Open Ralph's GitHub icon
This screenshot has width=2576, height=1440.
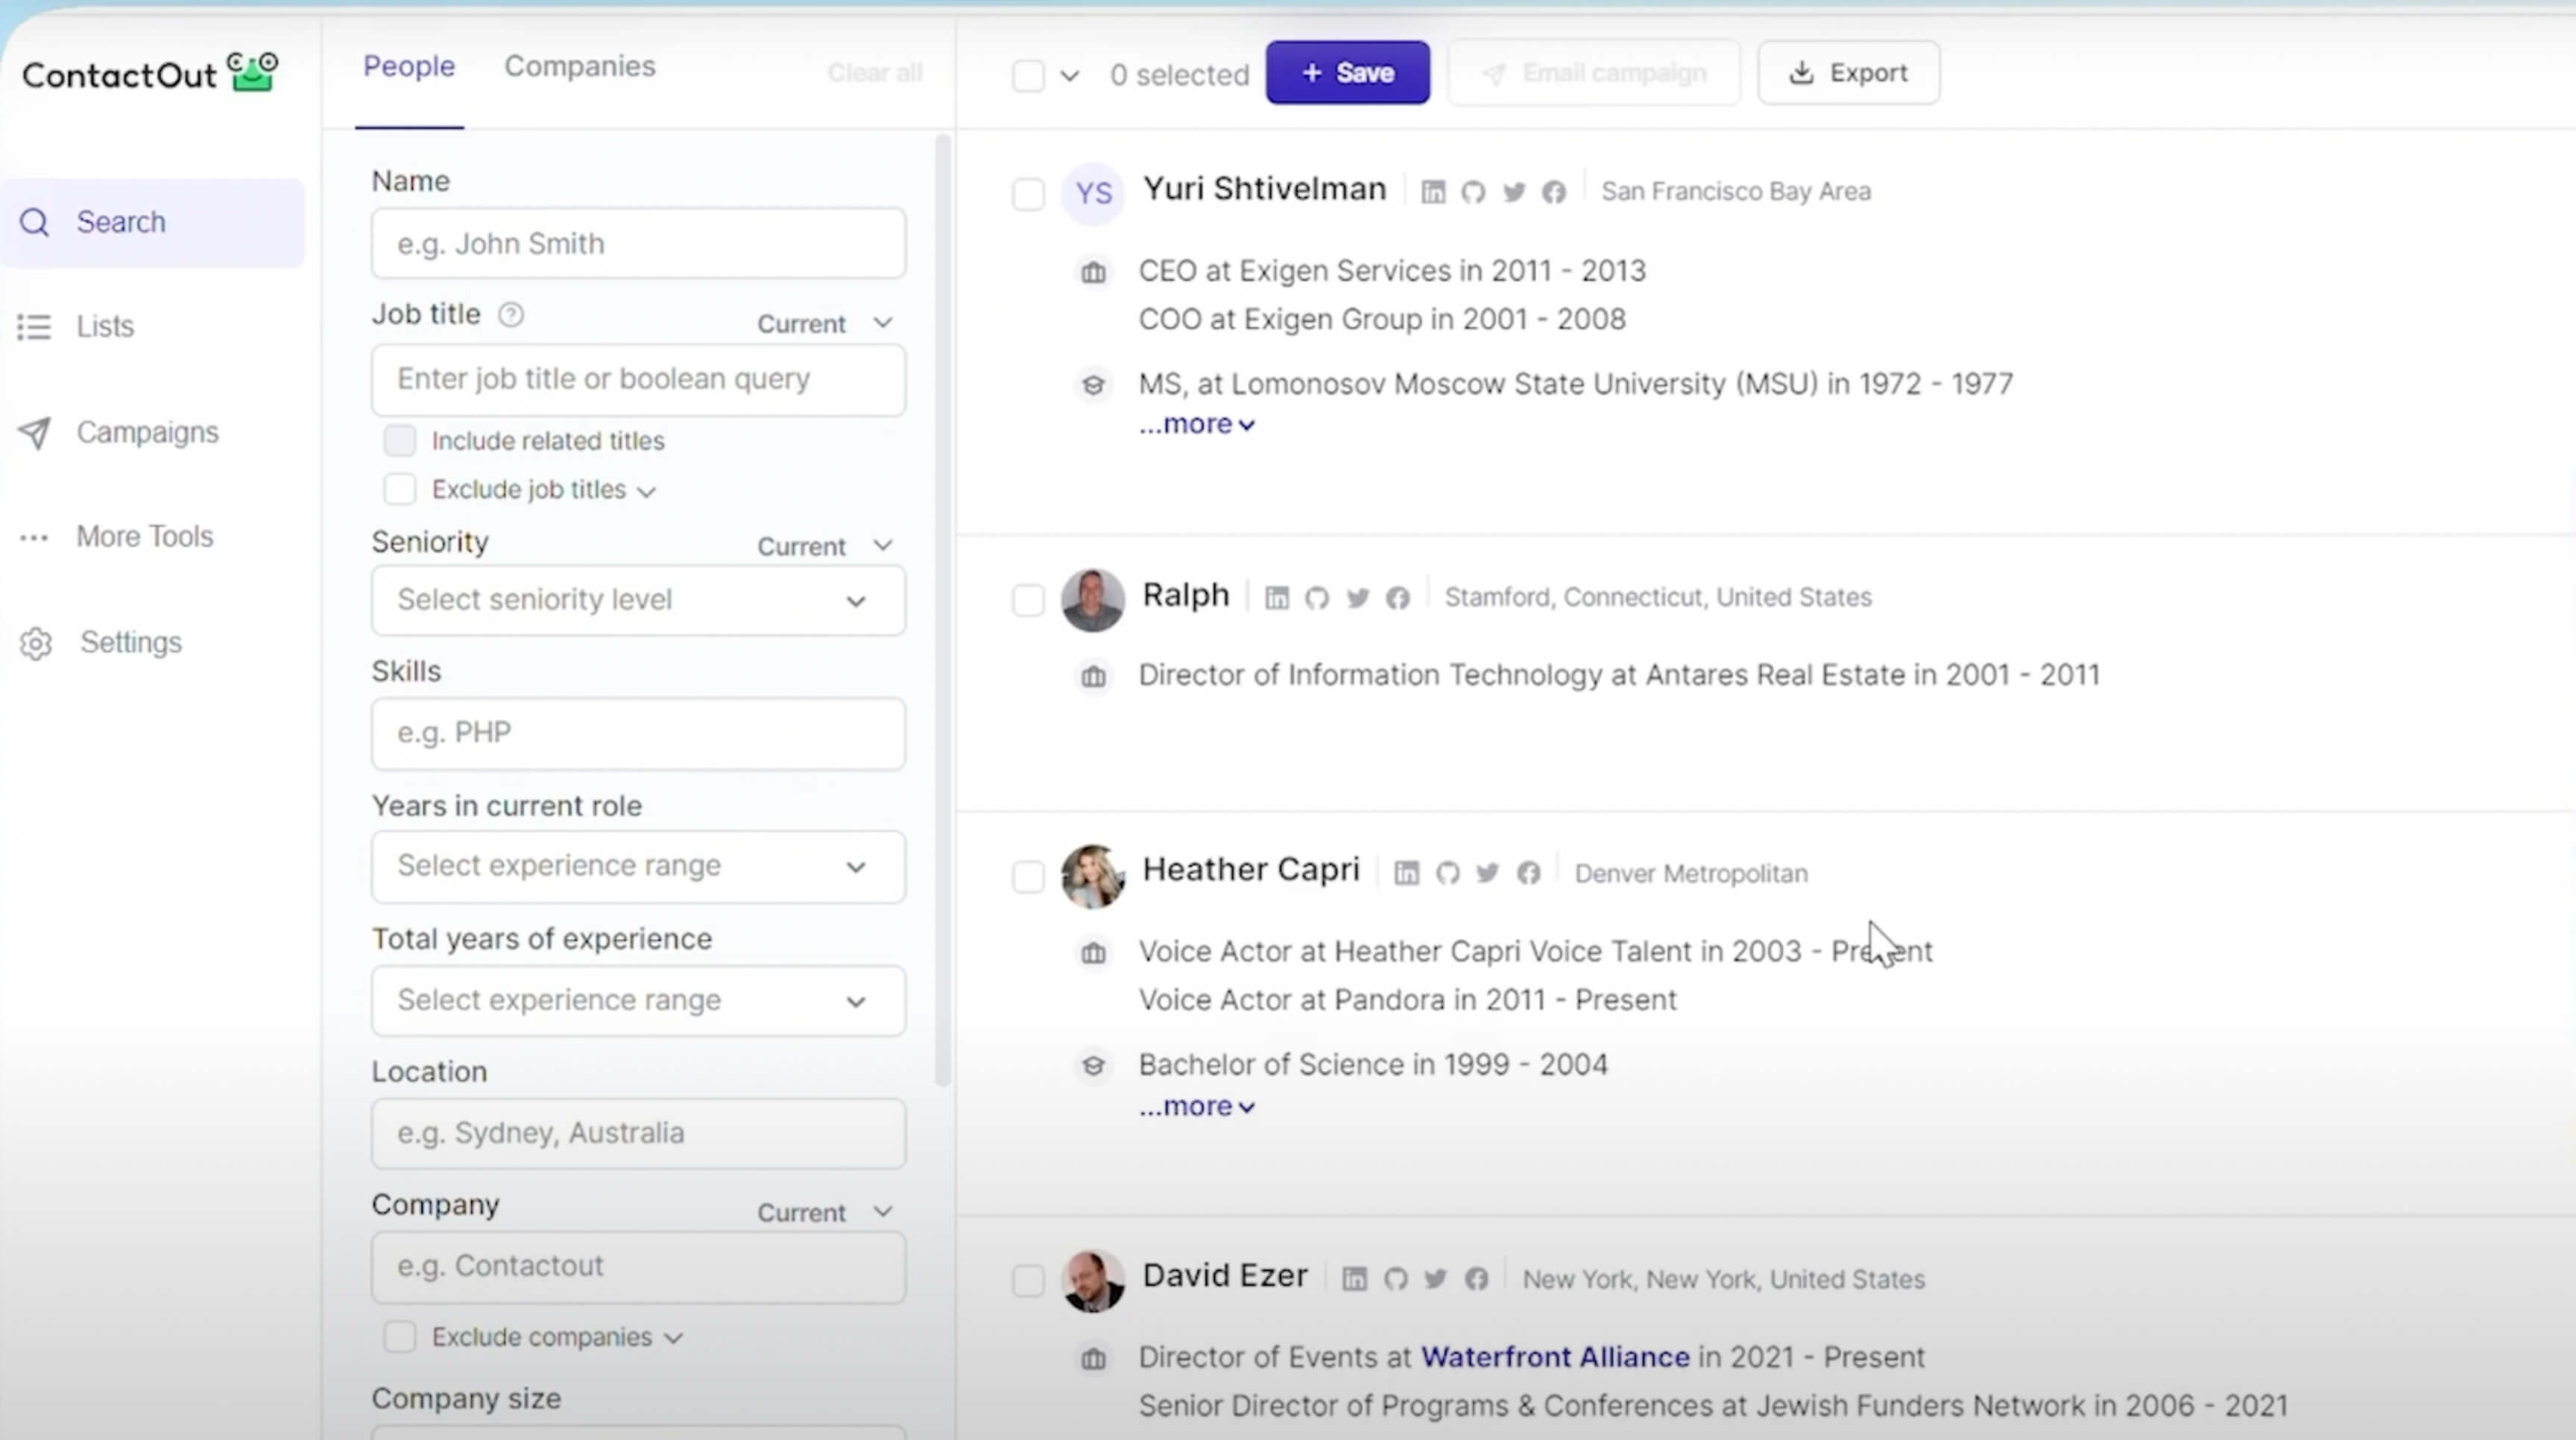click(1316, 598)
